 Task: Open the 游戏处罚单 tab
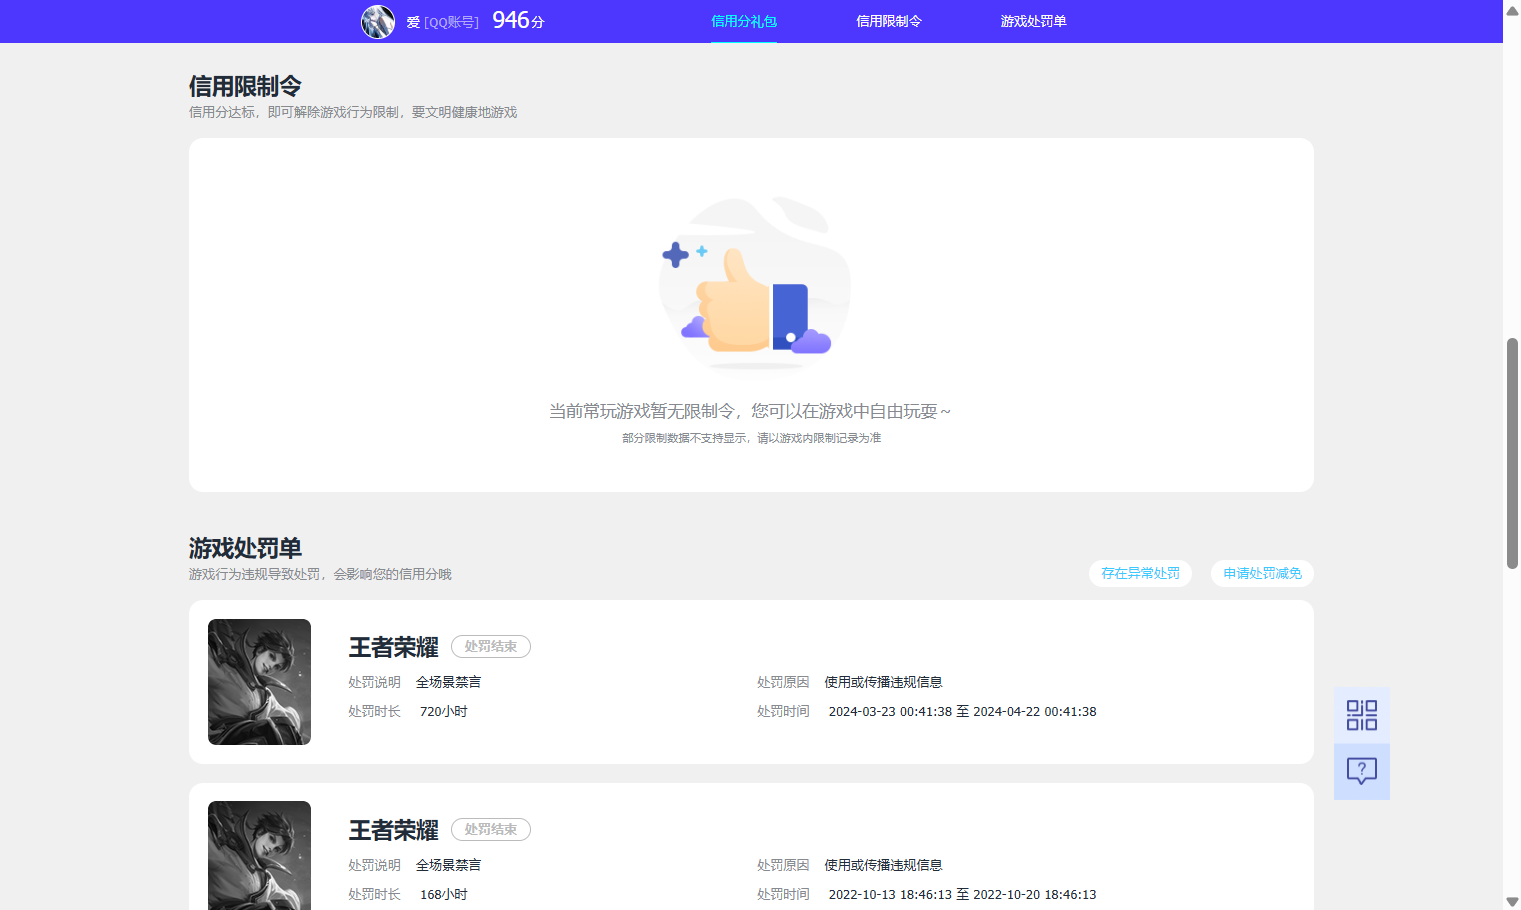(1033, 20)
